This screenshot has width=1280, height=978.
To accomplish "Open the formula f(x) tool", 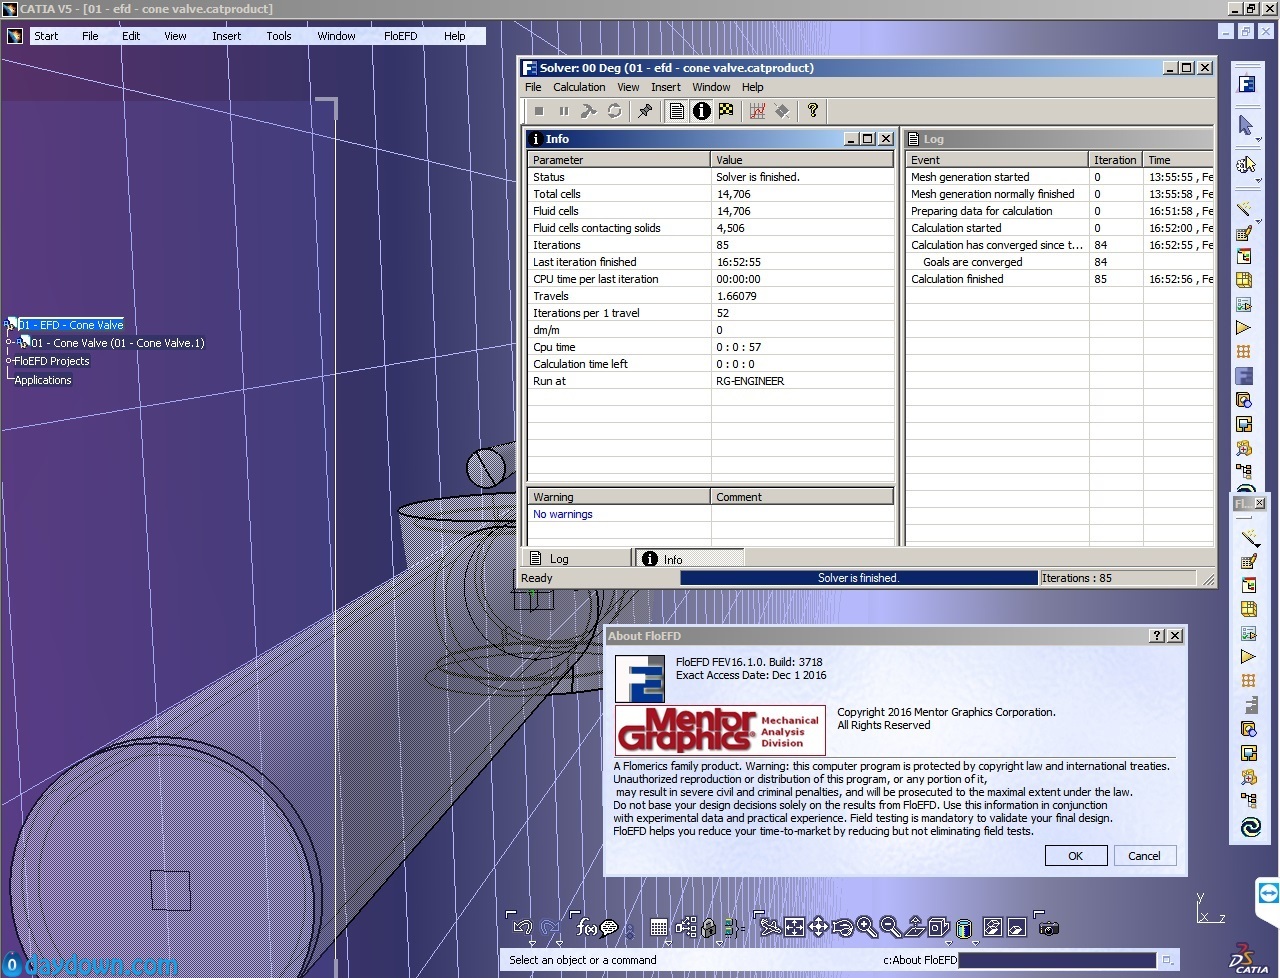I will (x=587, y=928).
